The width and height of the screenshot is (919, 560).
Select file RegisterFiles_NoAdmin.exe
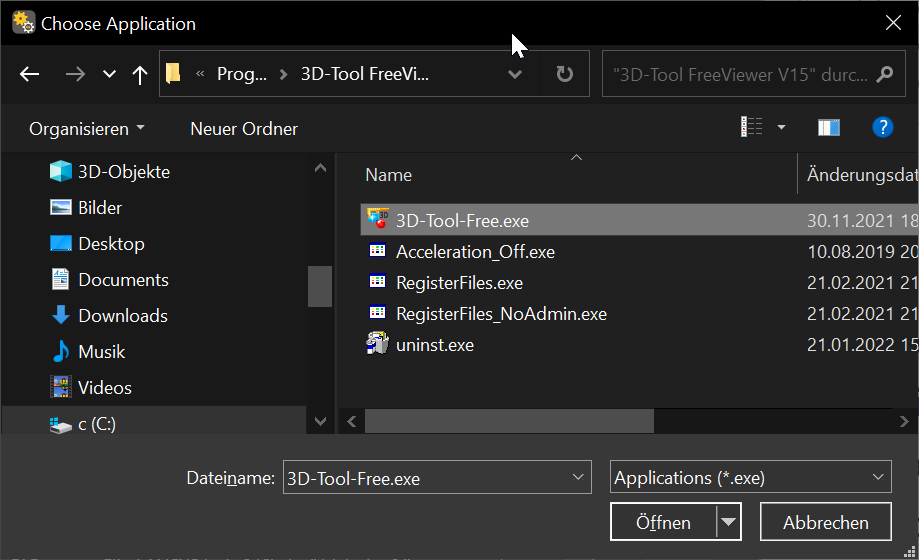tap(501, 314)
